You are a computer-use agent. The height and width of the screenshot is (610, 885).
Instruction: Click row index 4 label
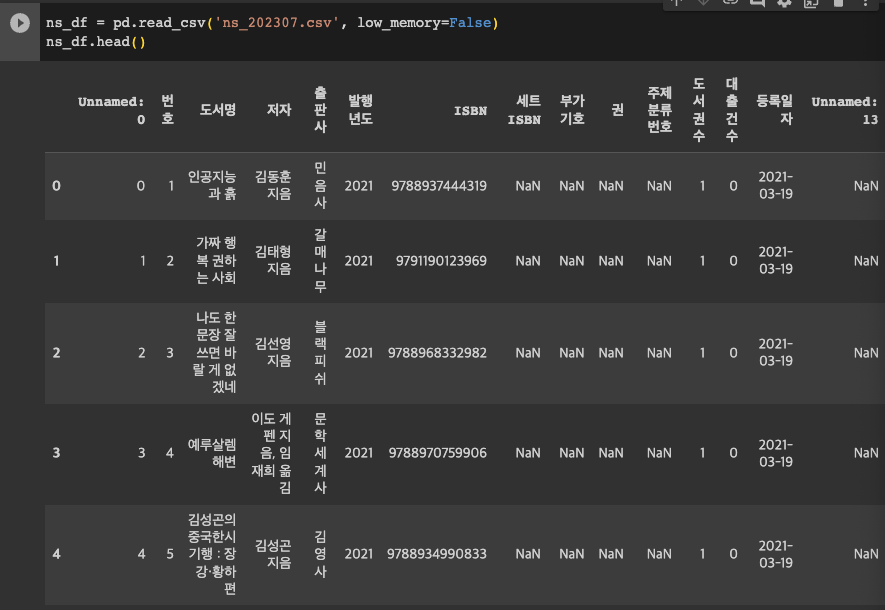tap(56, 554)
